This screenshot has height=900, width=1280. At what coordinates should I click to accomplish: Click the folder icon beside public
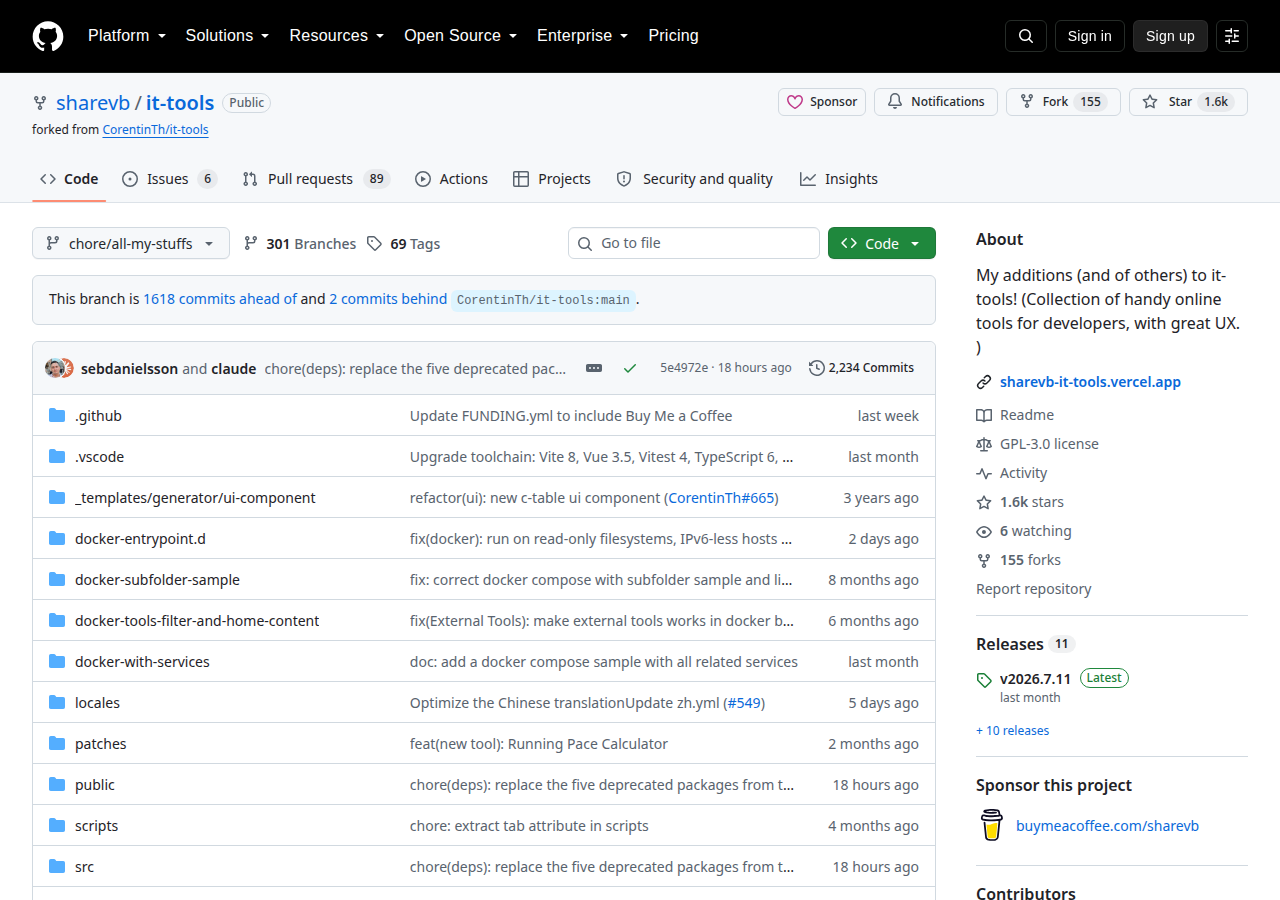click(57, 785)
